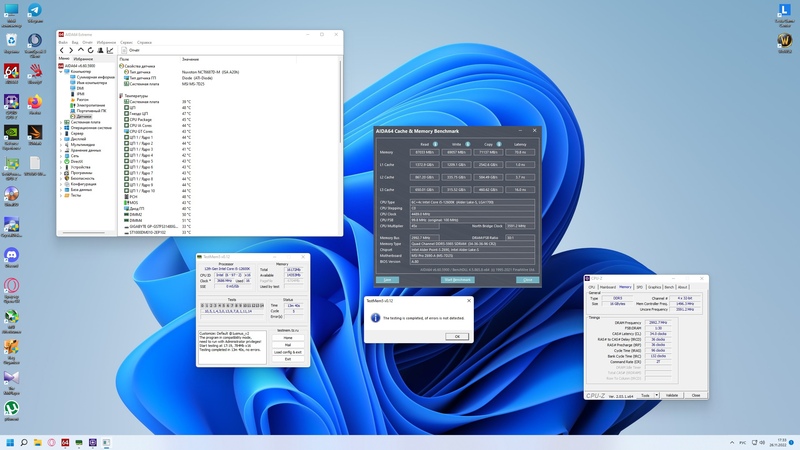Expand Тесты tree node
This screenshot has width=800, height=450.
[x=61, y=195]
